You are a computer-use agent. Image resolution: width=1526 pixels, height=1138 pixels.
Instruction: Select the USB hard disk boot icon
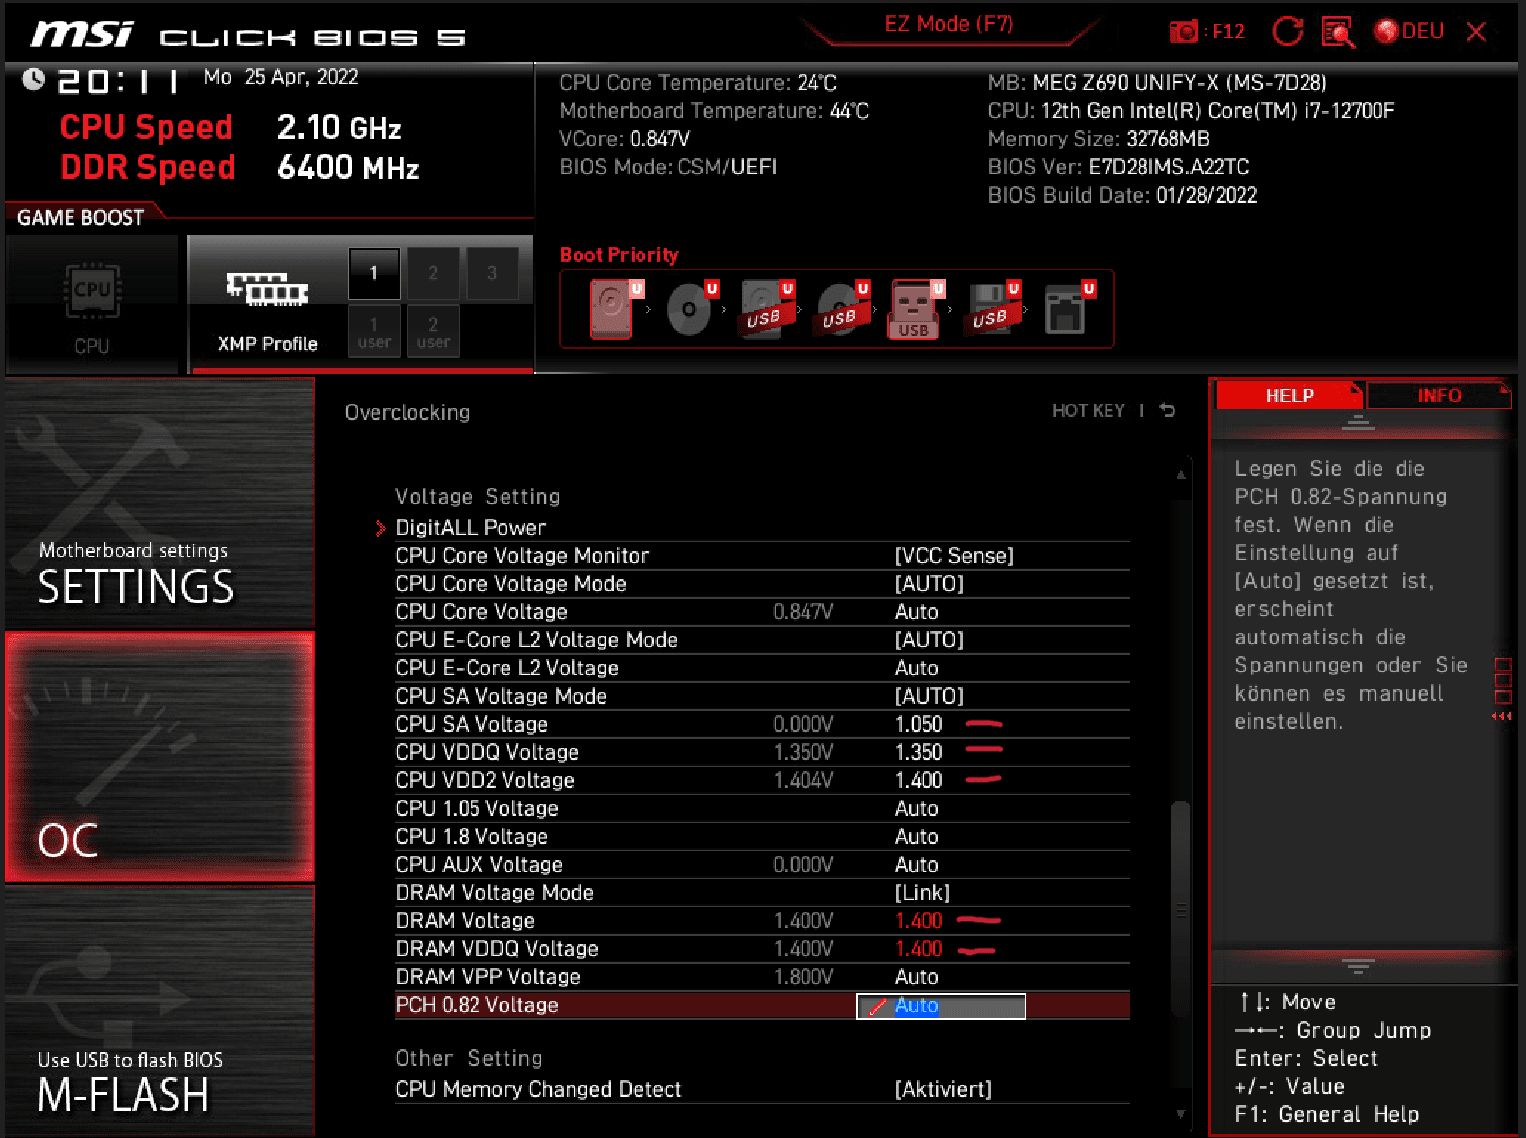coord(767,309)
